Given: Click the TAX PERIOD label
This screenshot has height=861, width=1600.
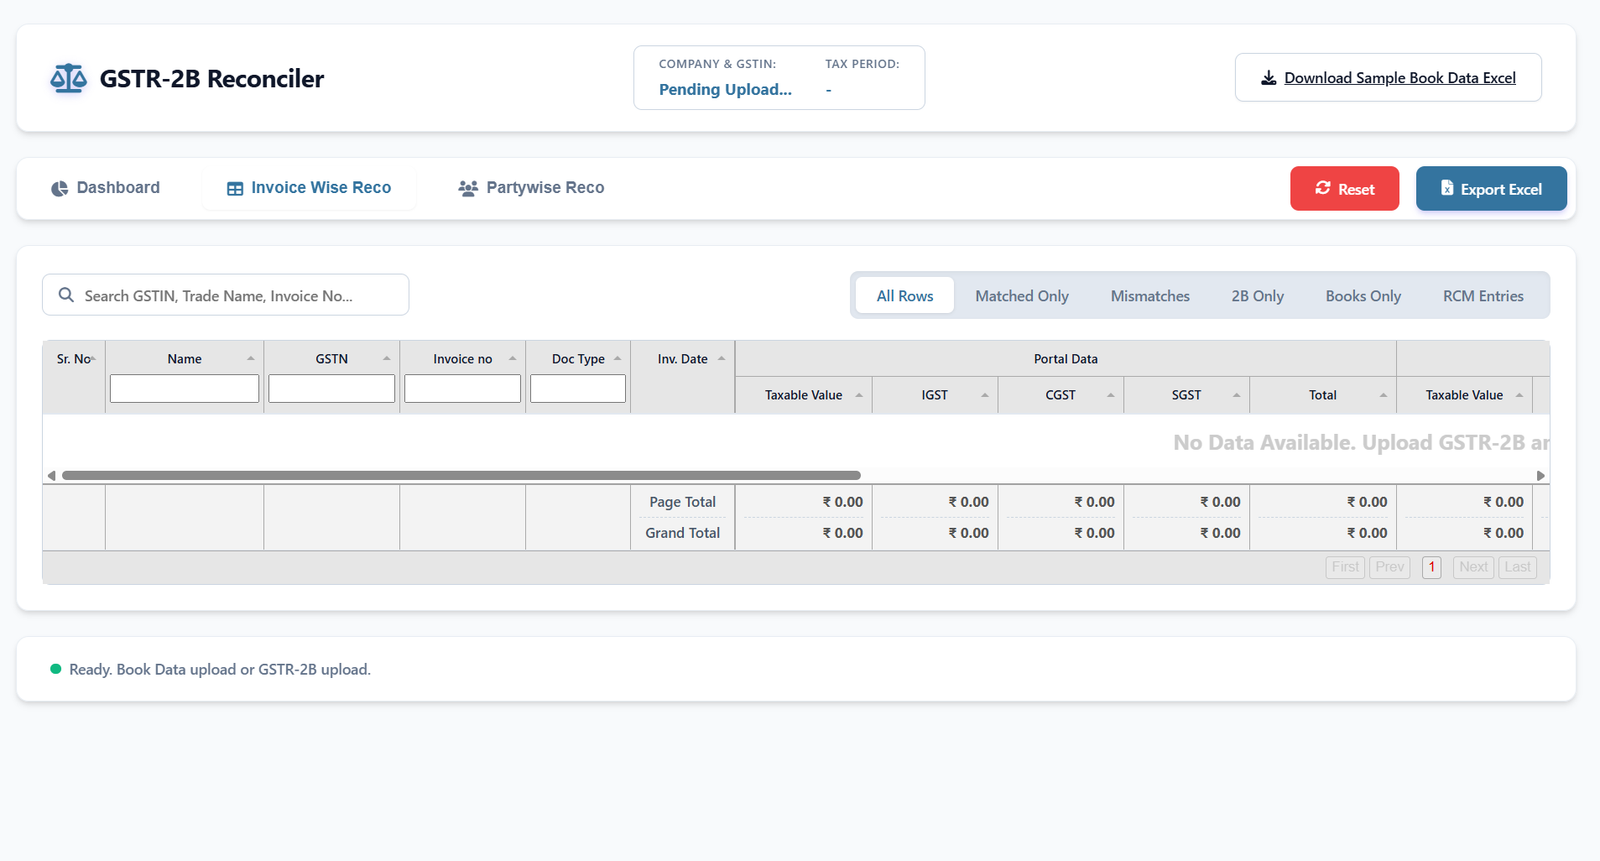Looking at the screenshot, I should (x=862, y=64).
